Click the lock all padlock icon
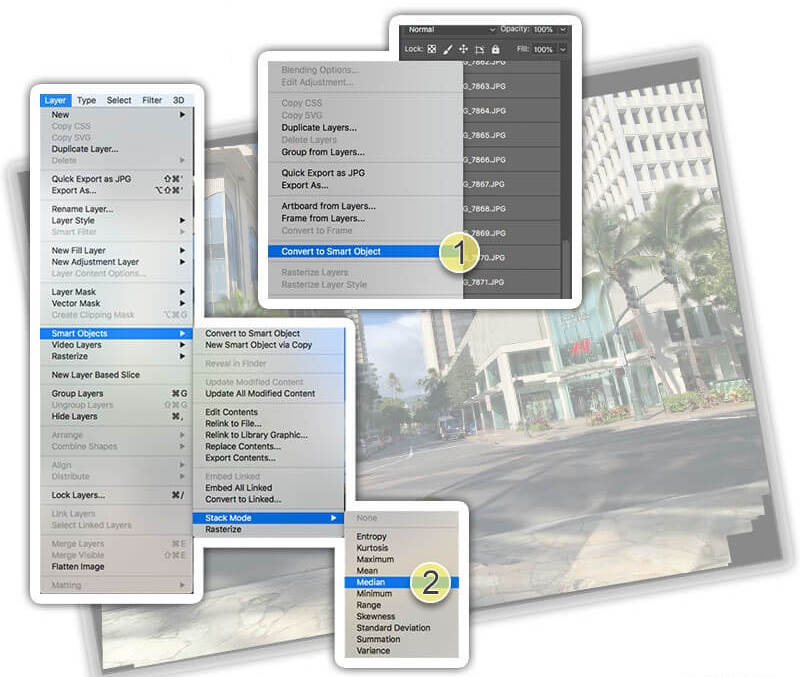The image size is (800, 677). click(495, 49)
